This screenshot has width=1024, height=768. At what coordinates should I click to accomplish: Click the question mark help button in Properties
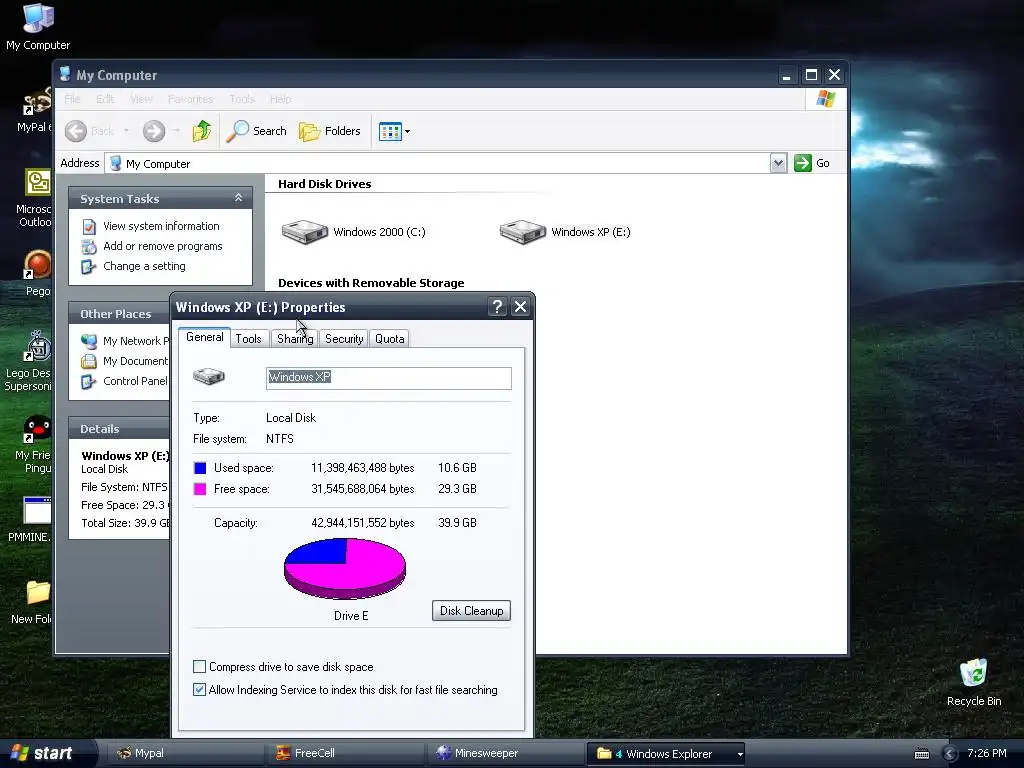tap(498, 307)
